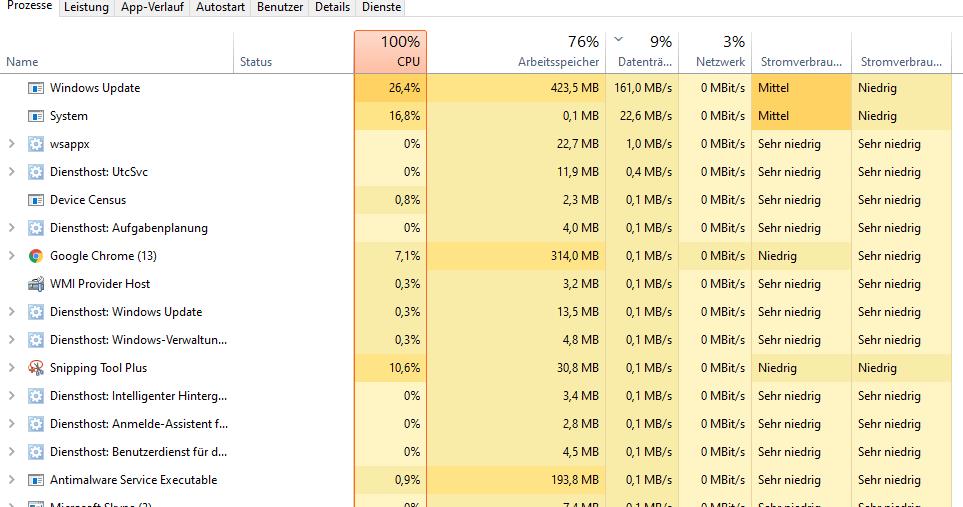The height and width of the screenshot is (507, 963).
Task: Expand the Diensthost: Anmelde-Assistent group
Action: [x=11, y=424]
